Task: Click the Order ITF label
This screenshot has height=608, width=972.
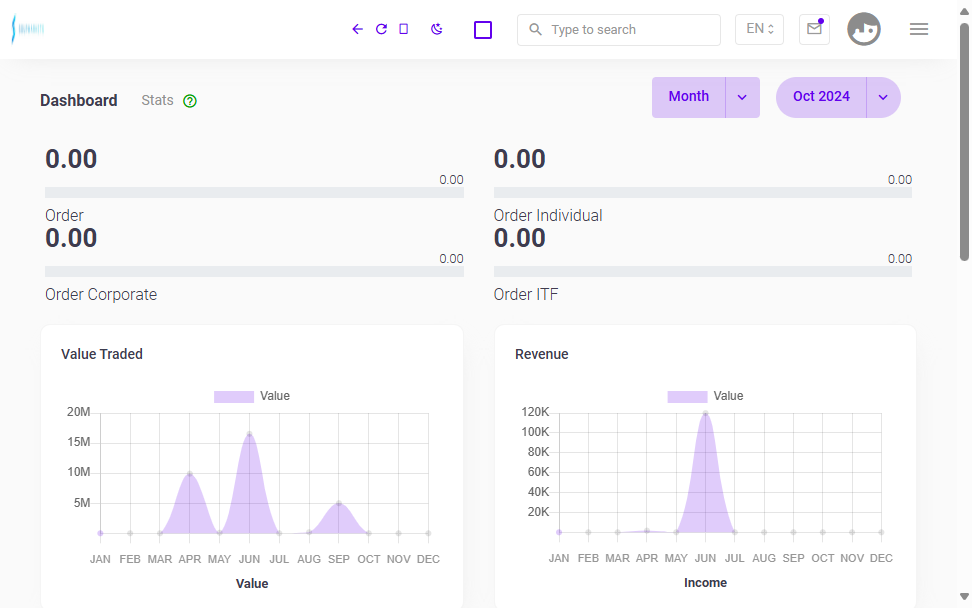Action: [x=526, y=294]
